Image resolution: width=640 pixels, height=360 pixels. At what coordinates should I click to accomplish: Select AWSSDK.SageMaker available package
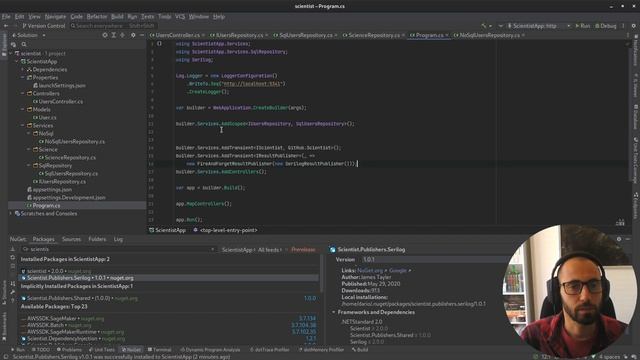click(x=169, y=318)
